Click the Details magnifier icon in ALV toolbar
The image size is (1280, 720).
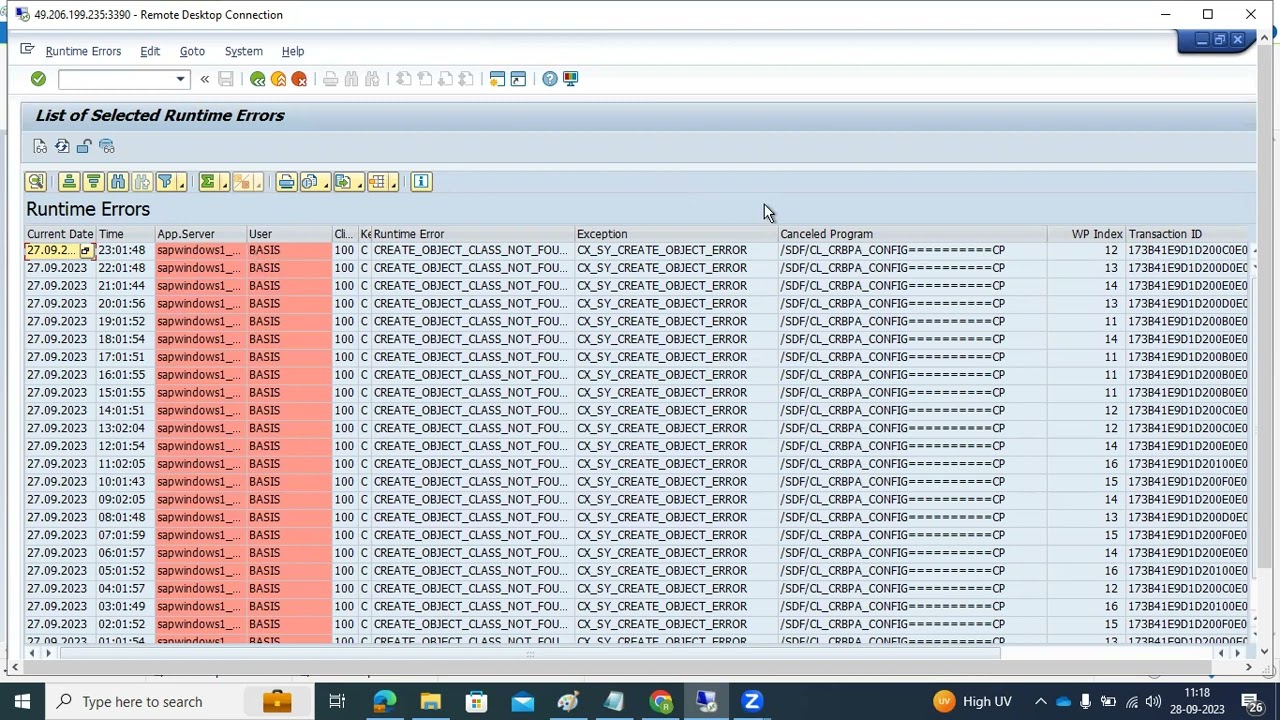coord(36,182)
